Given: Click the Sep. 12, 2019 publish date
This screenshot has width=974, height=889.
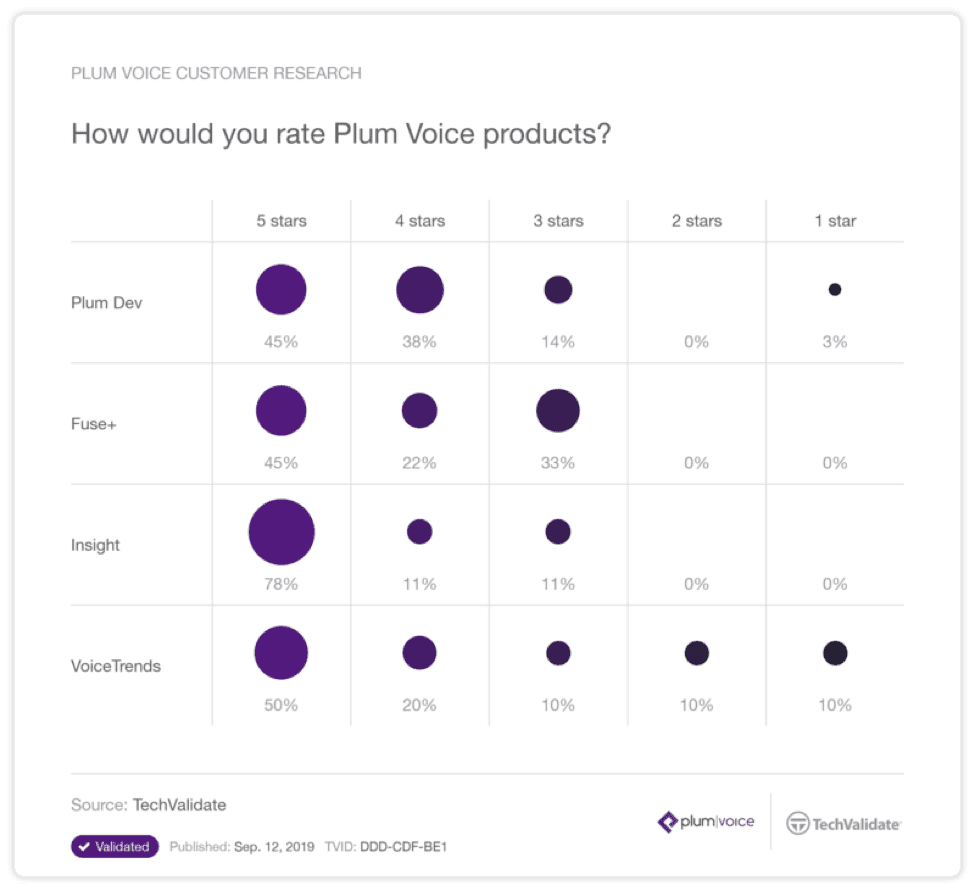Looking at the screenshot, I should click(x=274, y=847).
